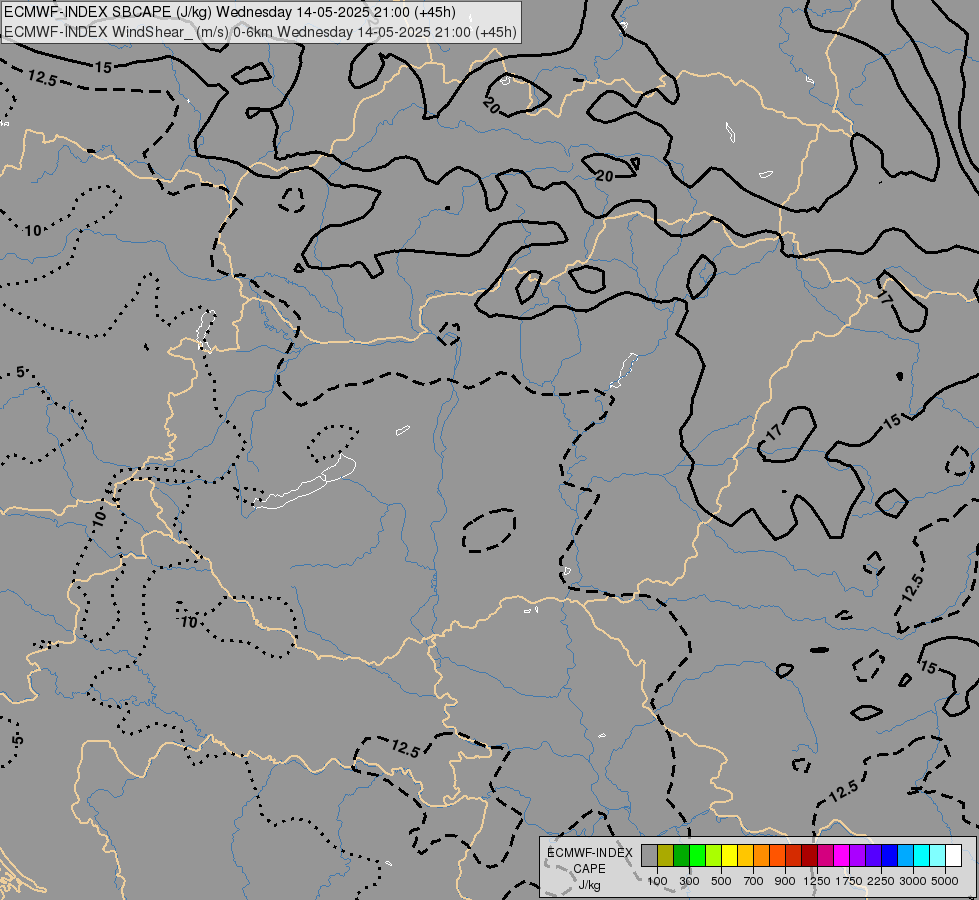Click the sky blue legend swatch
979x900 pixels.
(x=905, y=855)
